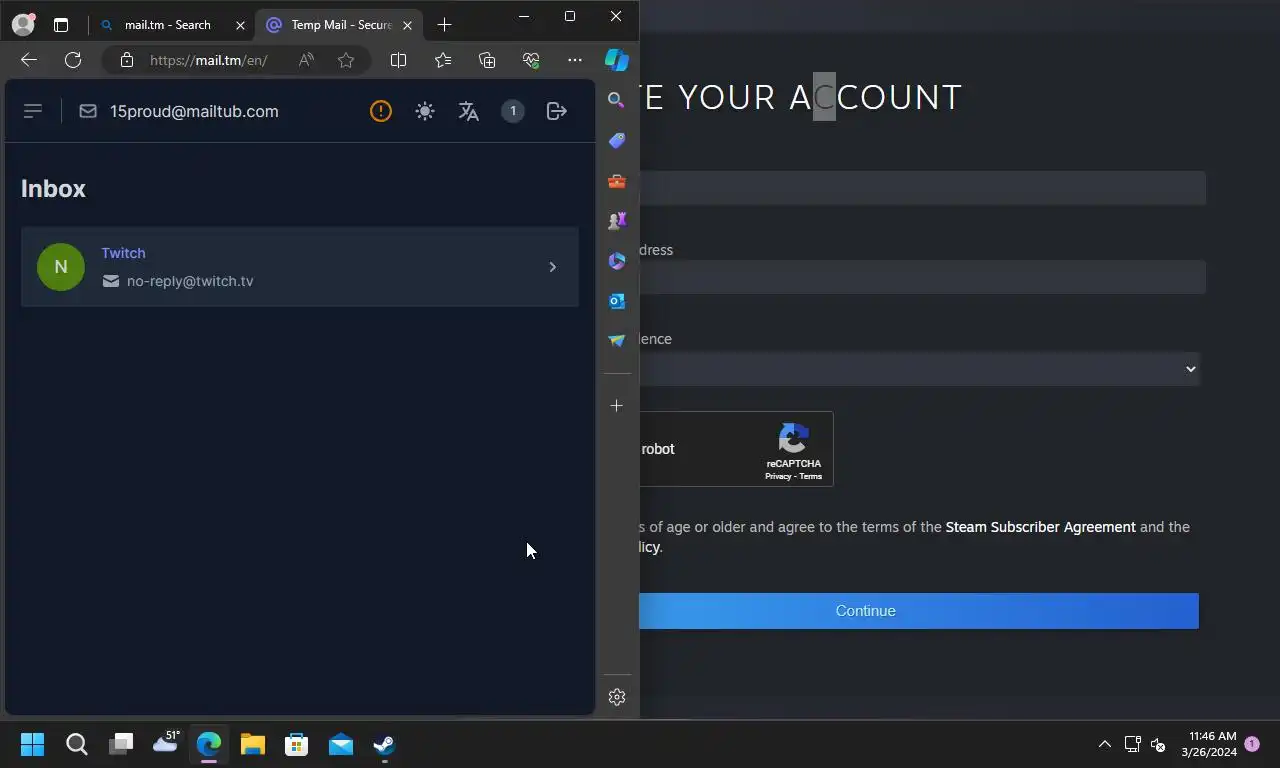Open Edge profile avatar menu
The width and height of the screenshot is (1280, 768).
point(23,25)
